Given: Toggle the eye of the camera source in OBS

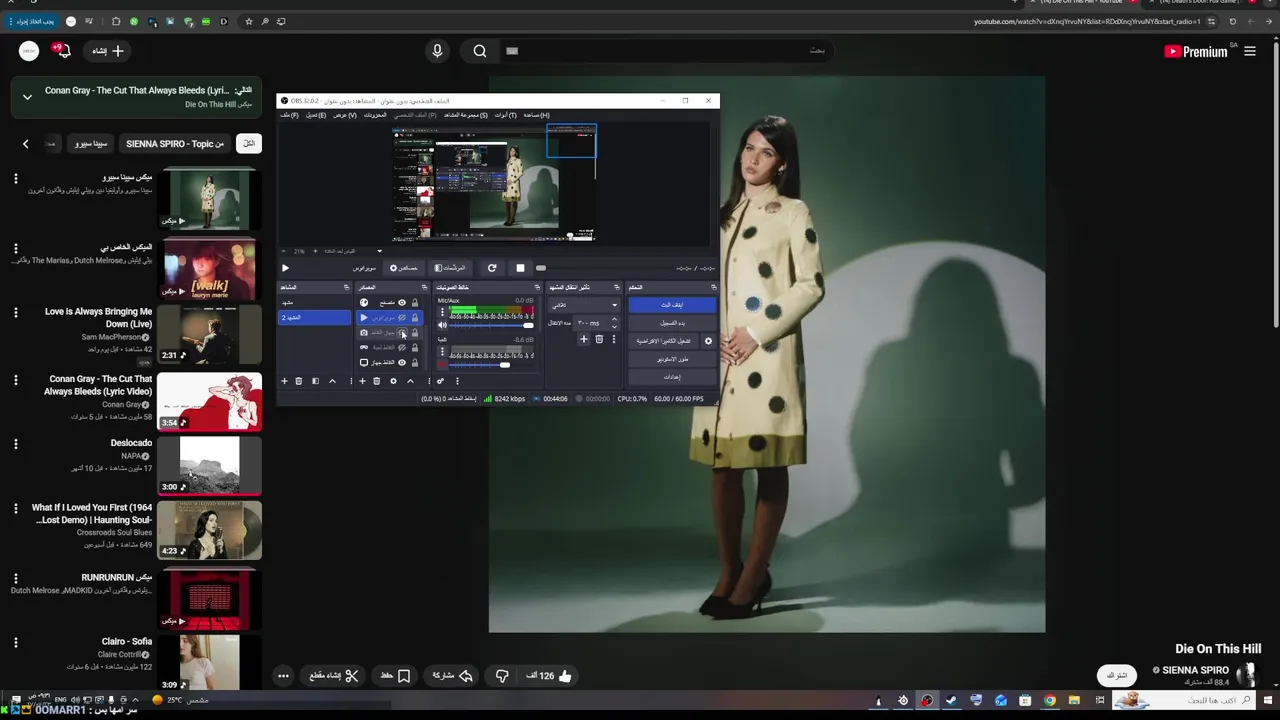Looking at the screenshot, I should (x=402, y=332).
